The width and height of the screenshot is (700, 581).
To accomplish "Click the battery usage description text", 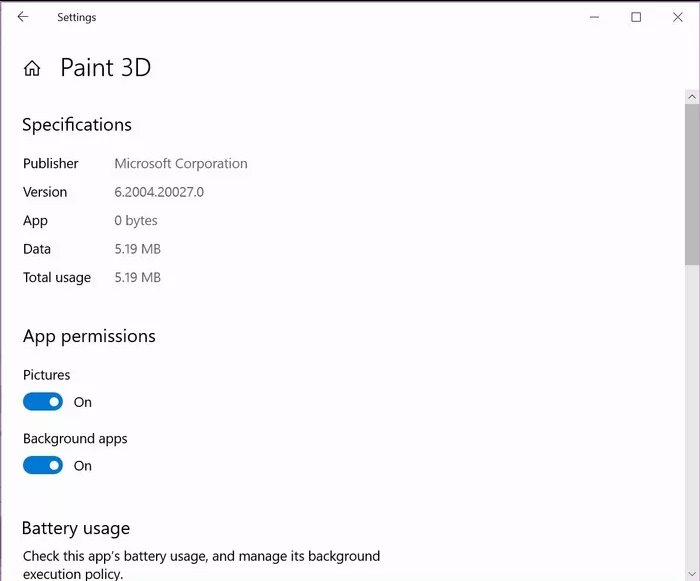I will coord(201,564).
